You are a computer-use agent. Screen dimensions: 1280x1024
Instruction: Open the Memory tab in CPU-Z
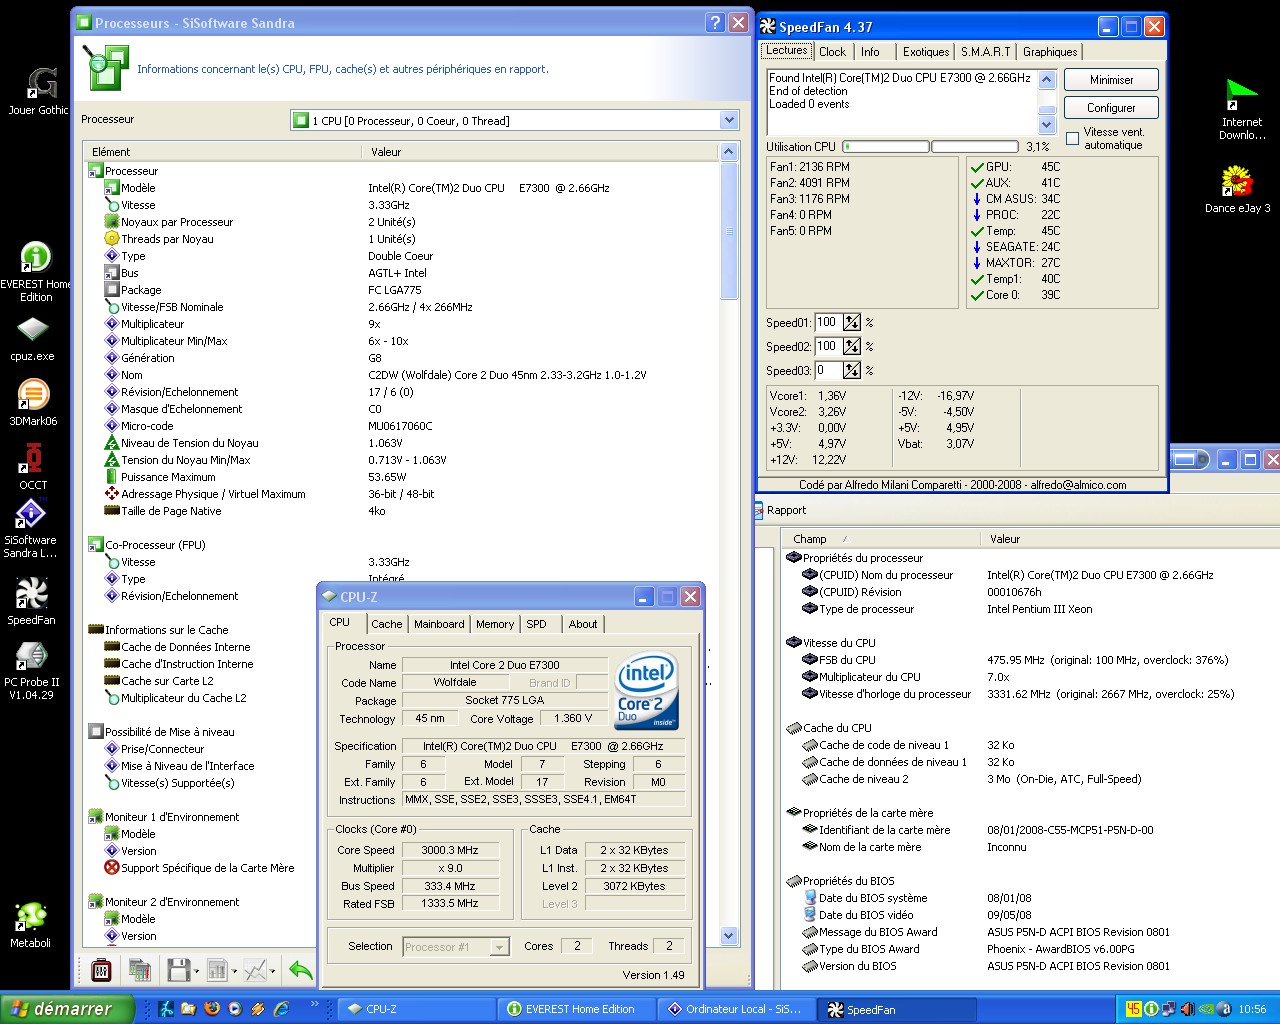(495, 624)
